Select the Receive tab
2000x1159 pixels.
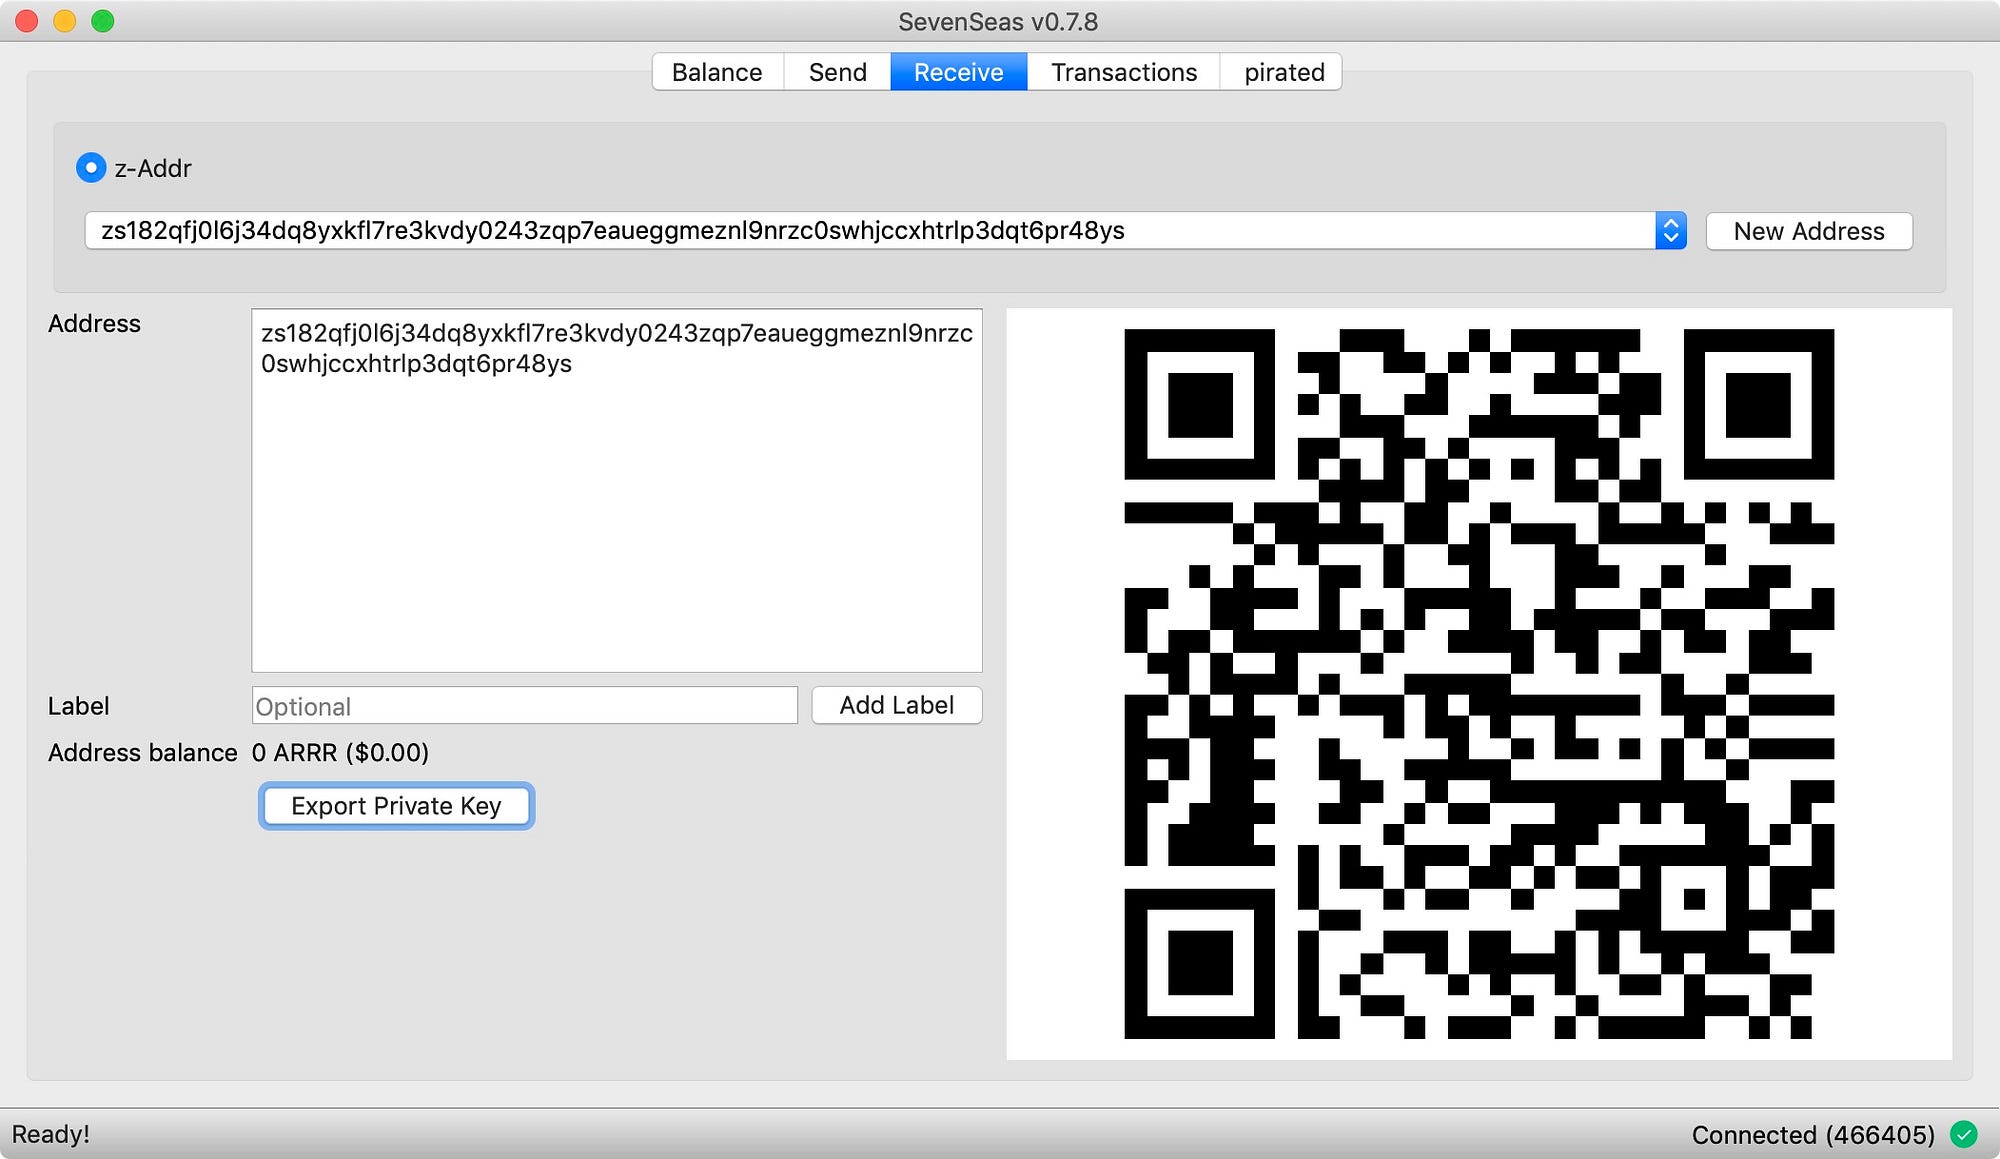coord(957,71)
